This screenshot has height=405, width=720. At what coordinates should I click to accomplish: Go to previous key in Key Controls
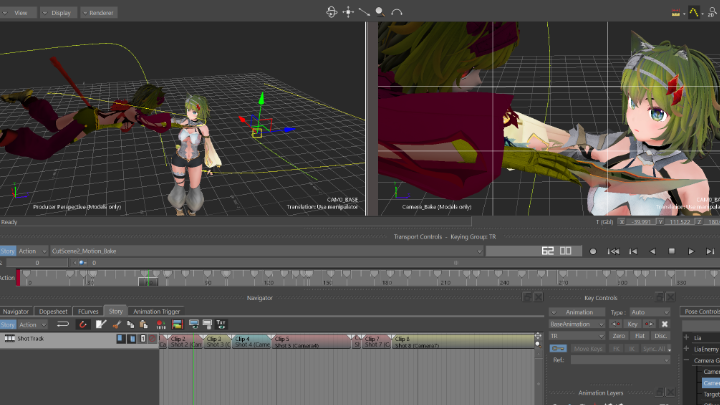[616, 324]
